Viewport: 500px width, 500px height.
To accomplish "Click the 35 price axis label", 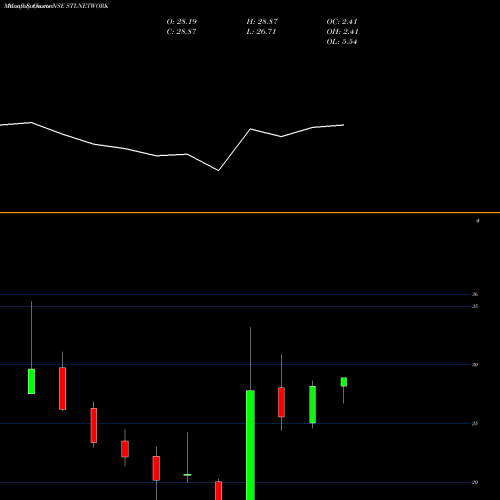I will click(x=475, y=306).
